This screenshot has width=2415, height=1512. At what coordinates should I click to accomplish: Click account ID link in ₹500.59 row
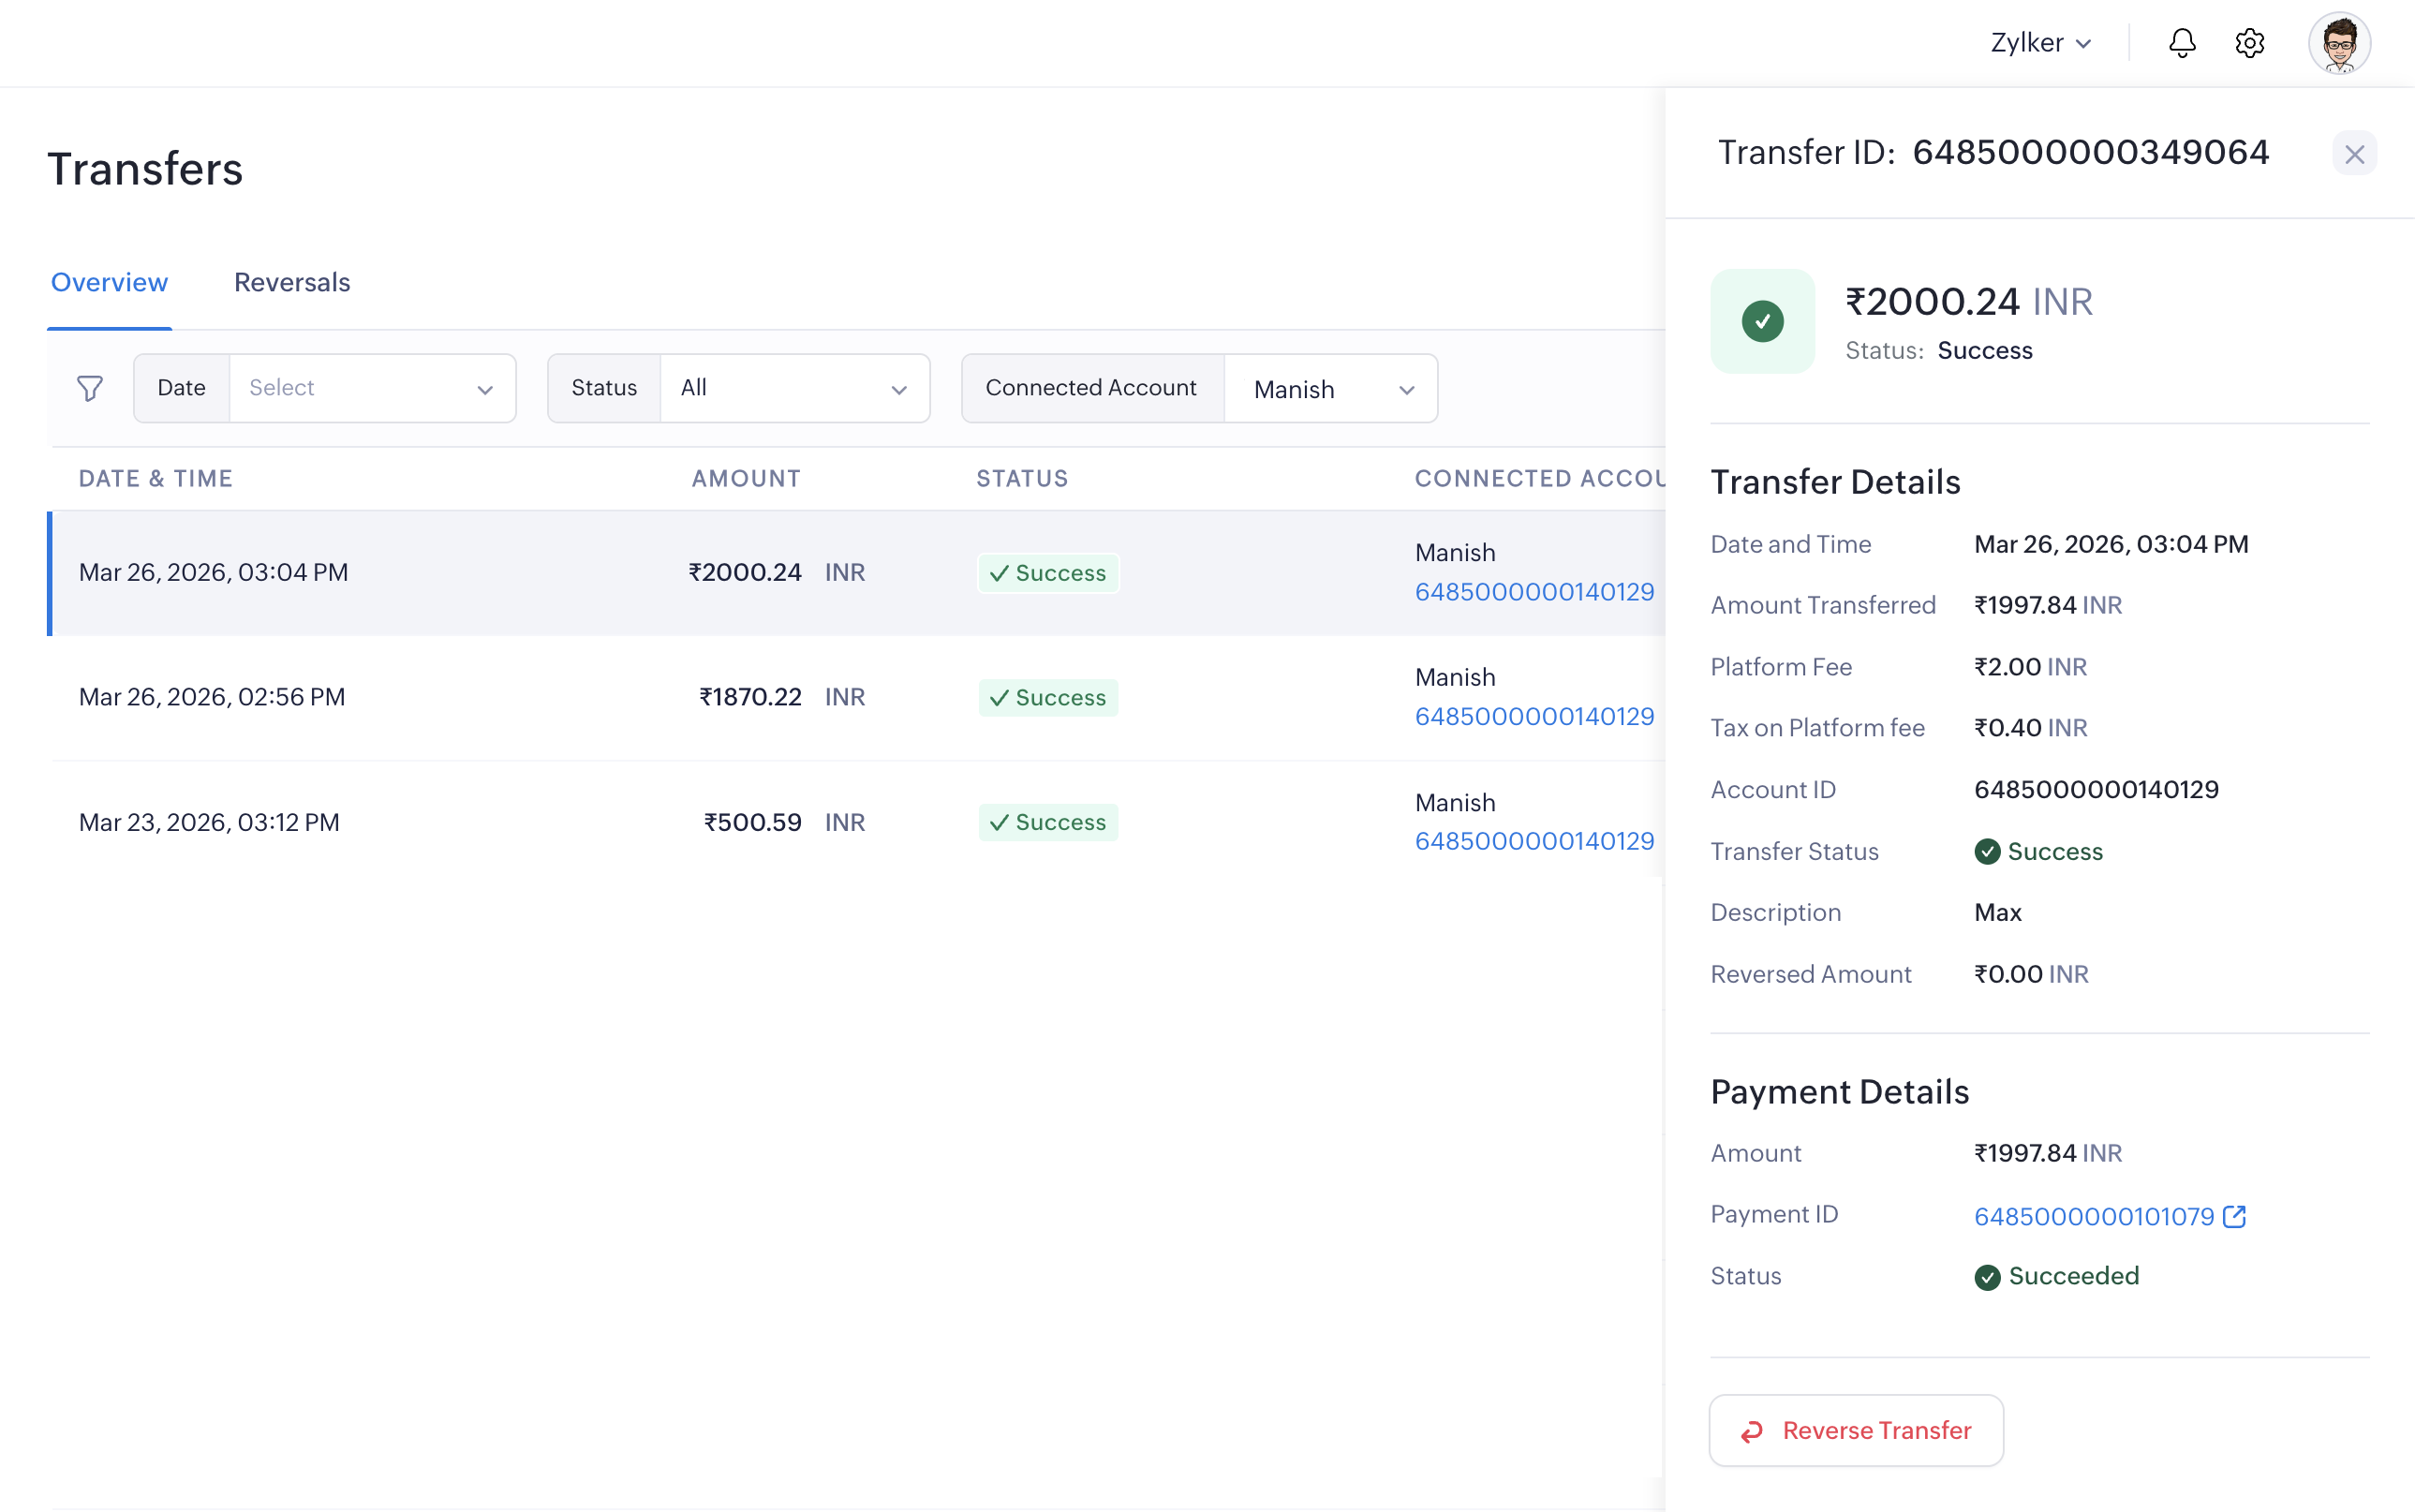click(x=1534, y=841)
